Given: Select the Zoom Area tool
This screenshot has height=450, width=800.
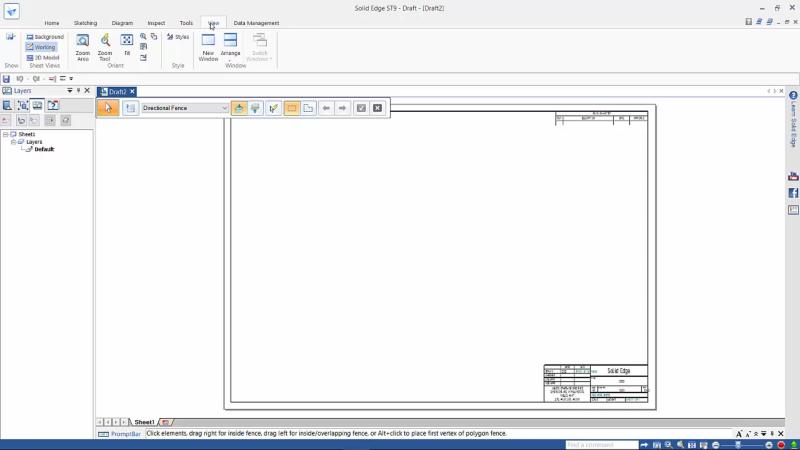Looking at the screenshot, I should (x=83, y=47).
